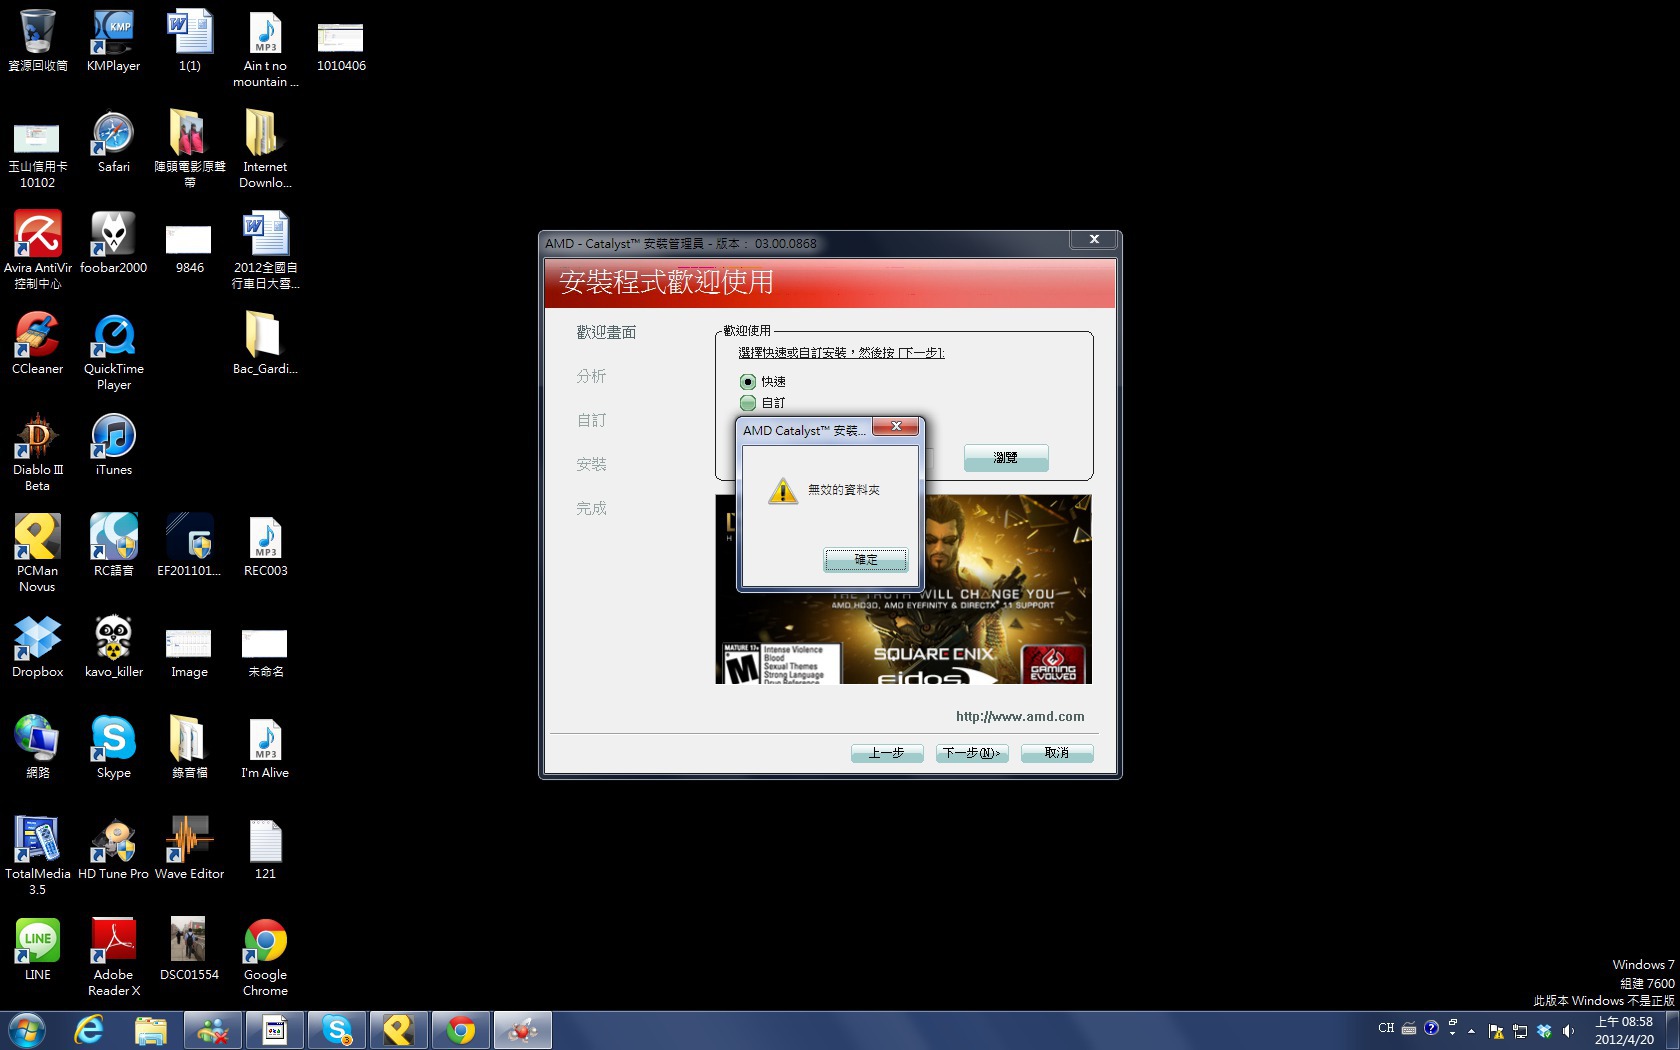
Task: Show hidden system tray icons
Action: [x=1471, y=1030]
